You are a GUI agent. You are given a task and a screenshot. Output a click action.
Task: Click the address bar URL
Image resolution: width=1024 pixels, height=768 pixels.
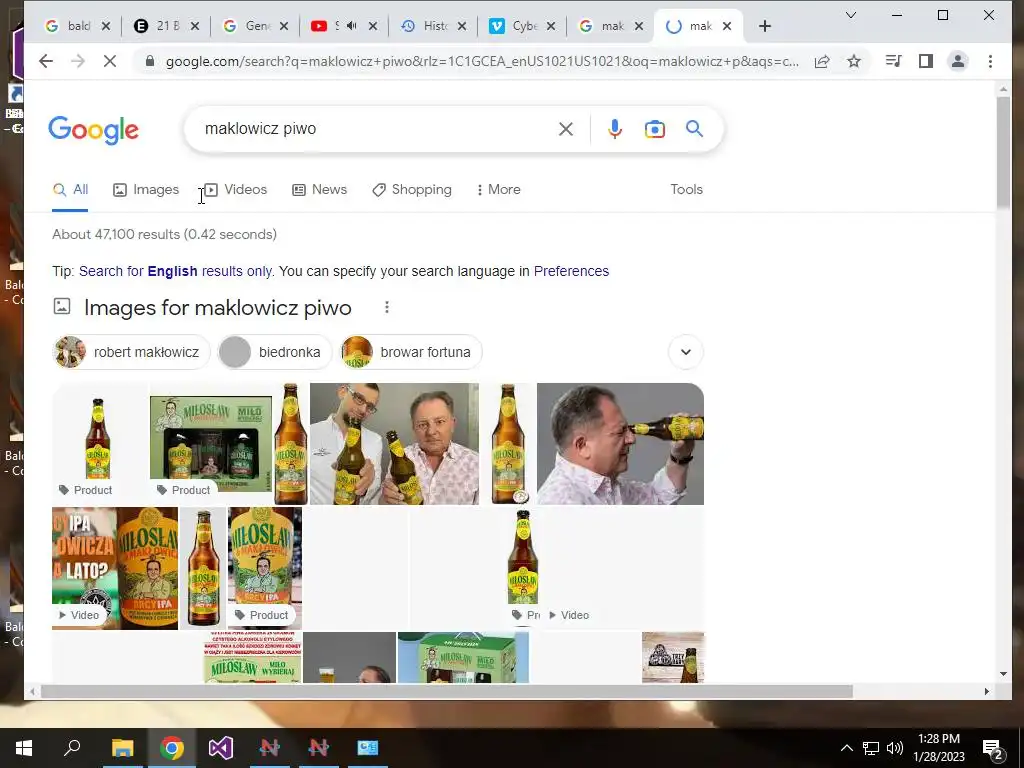(x=481, y=61)
